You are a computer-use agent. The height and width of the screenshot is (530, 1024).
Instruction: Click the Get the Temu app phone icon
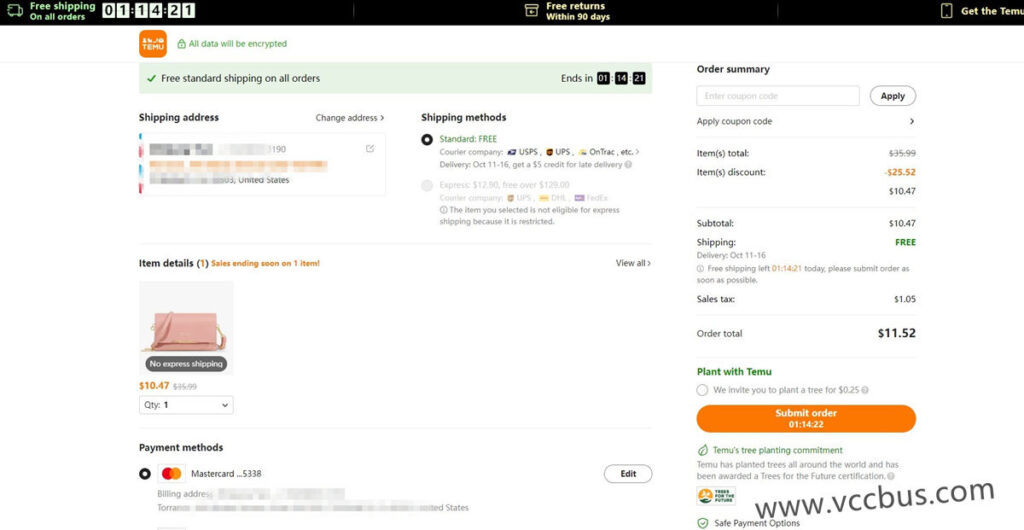coord(946,11)
